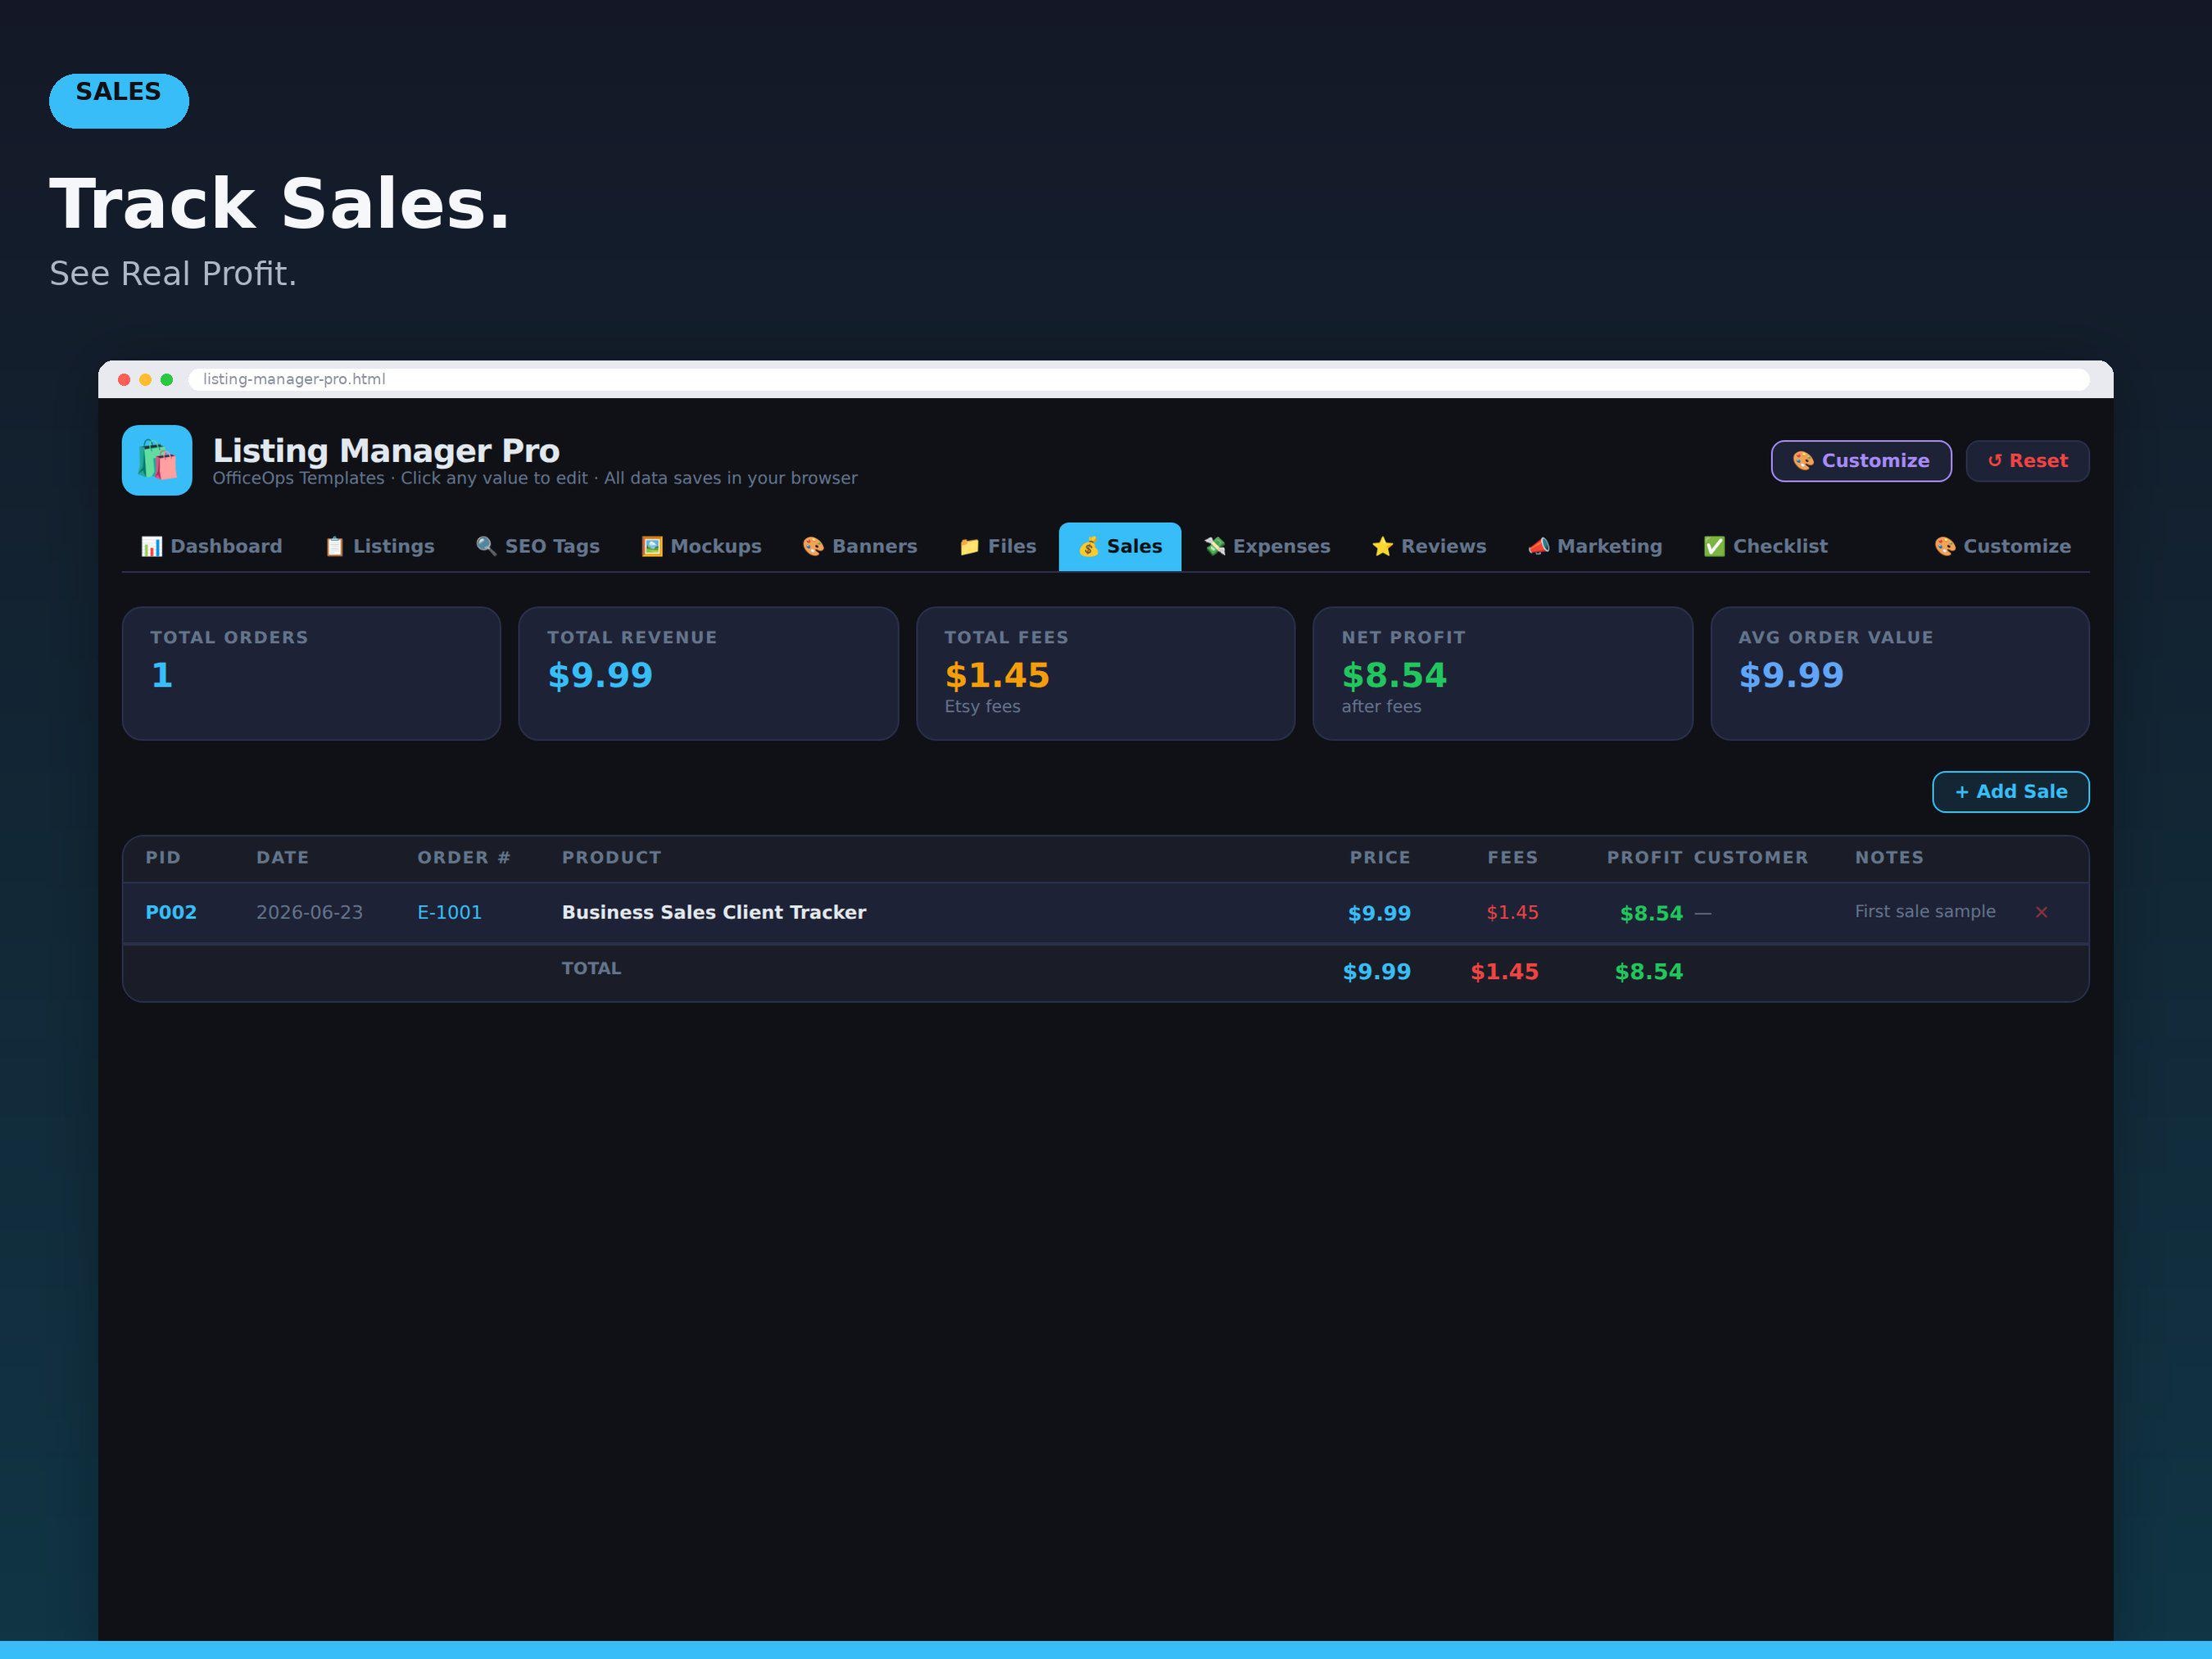The width and height of the screenshot is (2212, 1659).
Task: Delete the P002 sale row with X
Action: (x=2041, y=912)
